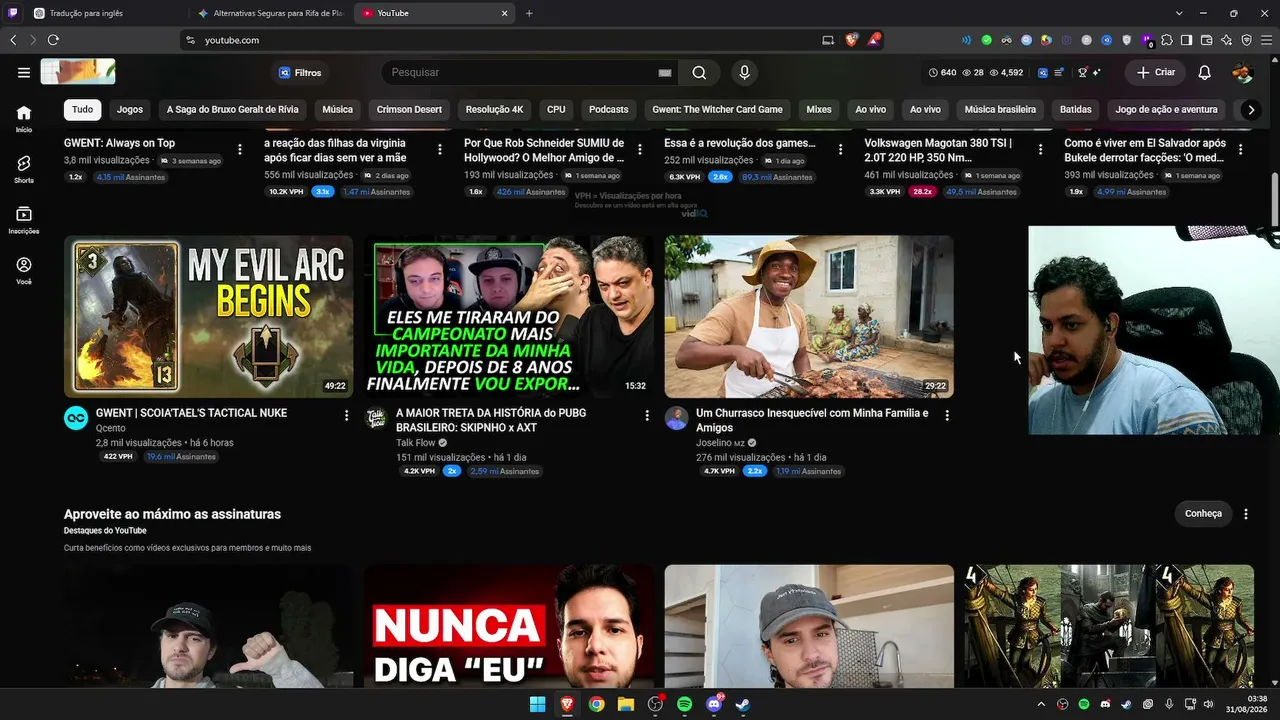Open the browser tab search dropdown
Viewport: 1280px width, 720px height.
click(x=1179, y=13)
